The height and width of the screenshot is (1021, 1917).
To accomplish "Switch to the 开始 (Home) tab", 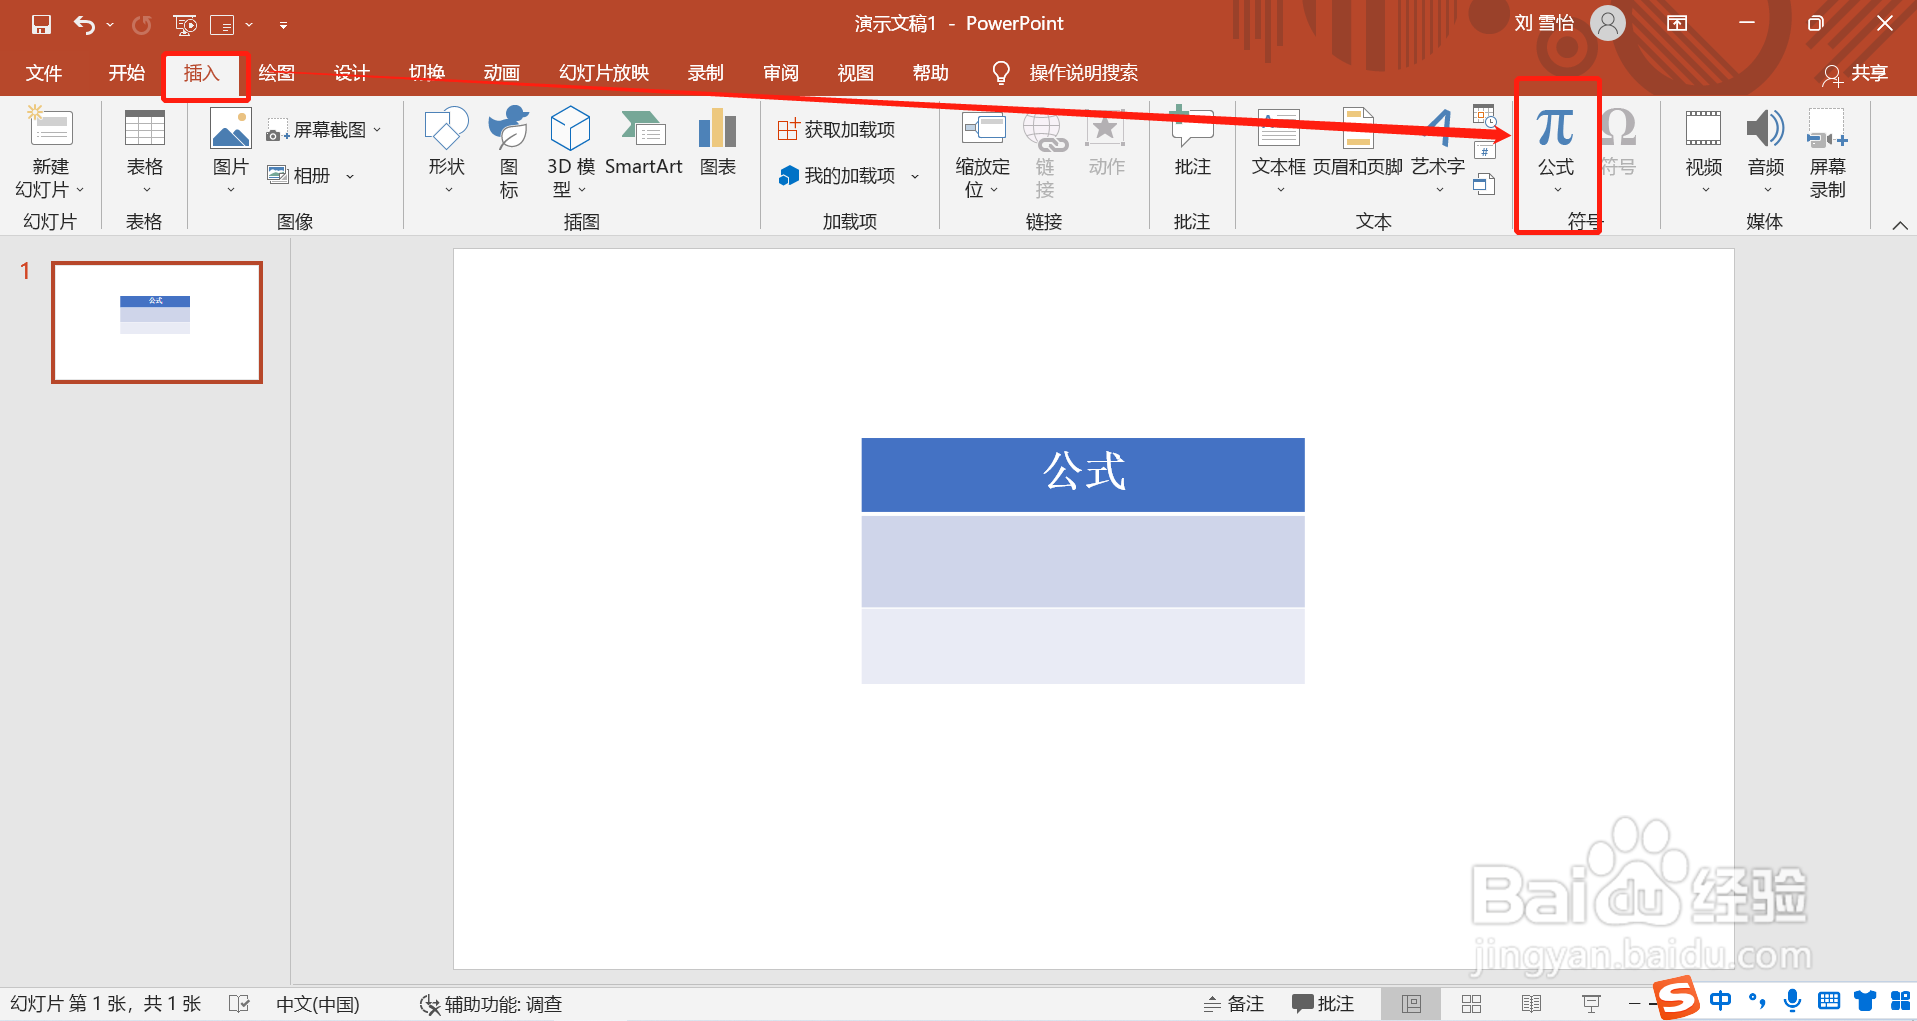I will [x=127, y=73].
